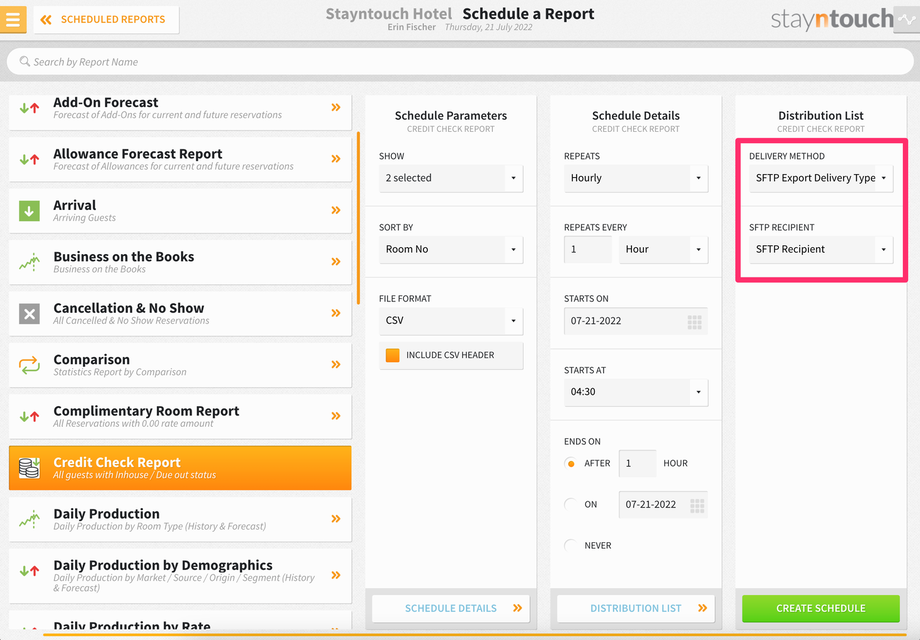Viewport: 920px width, 640px height.
Task: Open the Daily Production chevron
Action: click(x=336, y=519)
